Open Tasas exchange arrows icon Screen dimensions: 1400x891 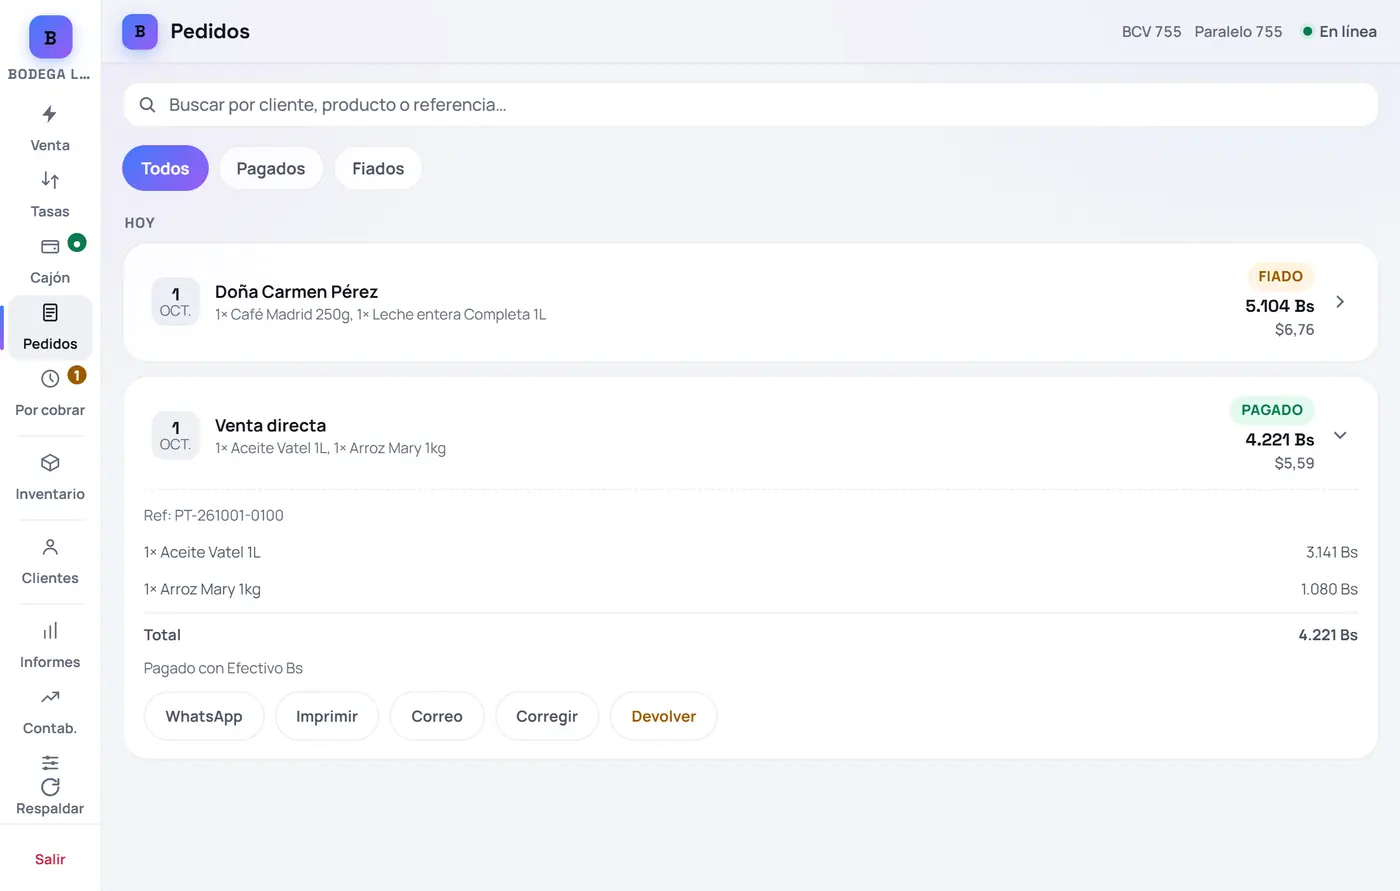click(x=50, y=180)
